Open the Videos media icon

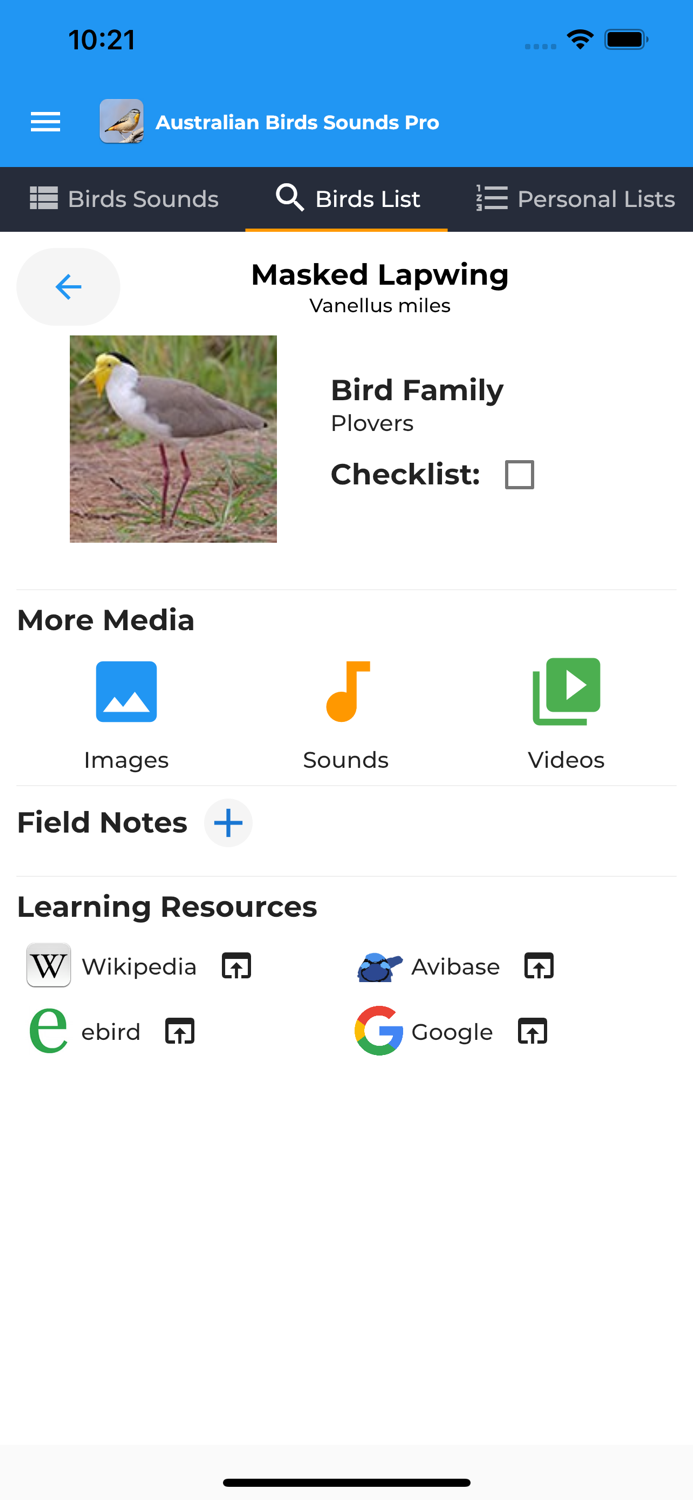(x=566, y=691)
